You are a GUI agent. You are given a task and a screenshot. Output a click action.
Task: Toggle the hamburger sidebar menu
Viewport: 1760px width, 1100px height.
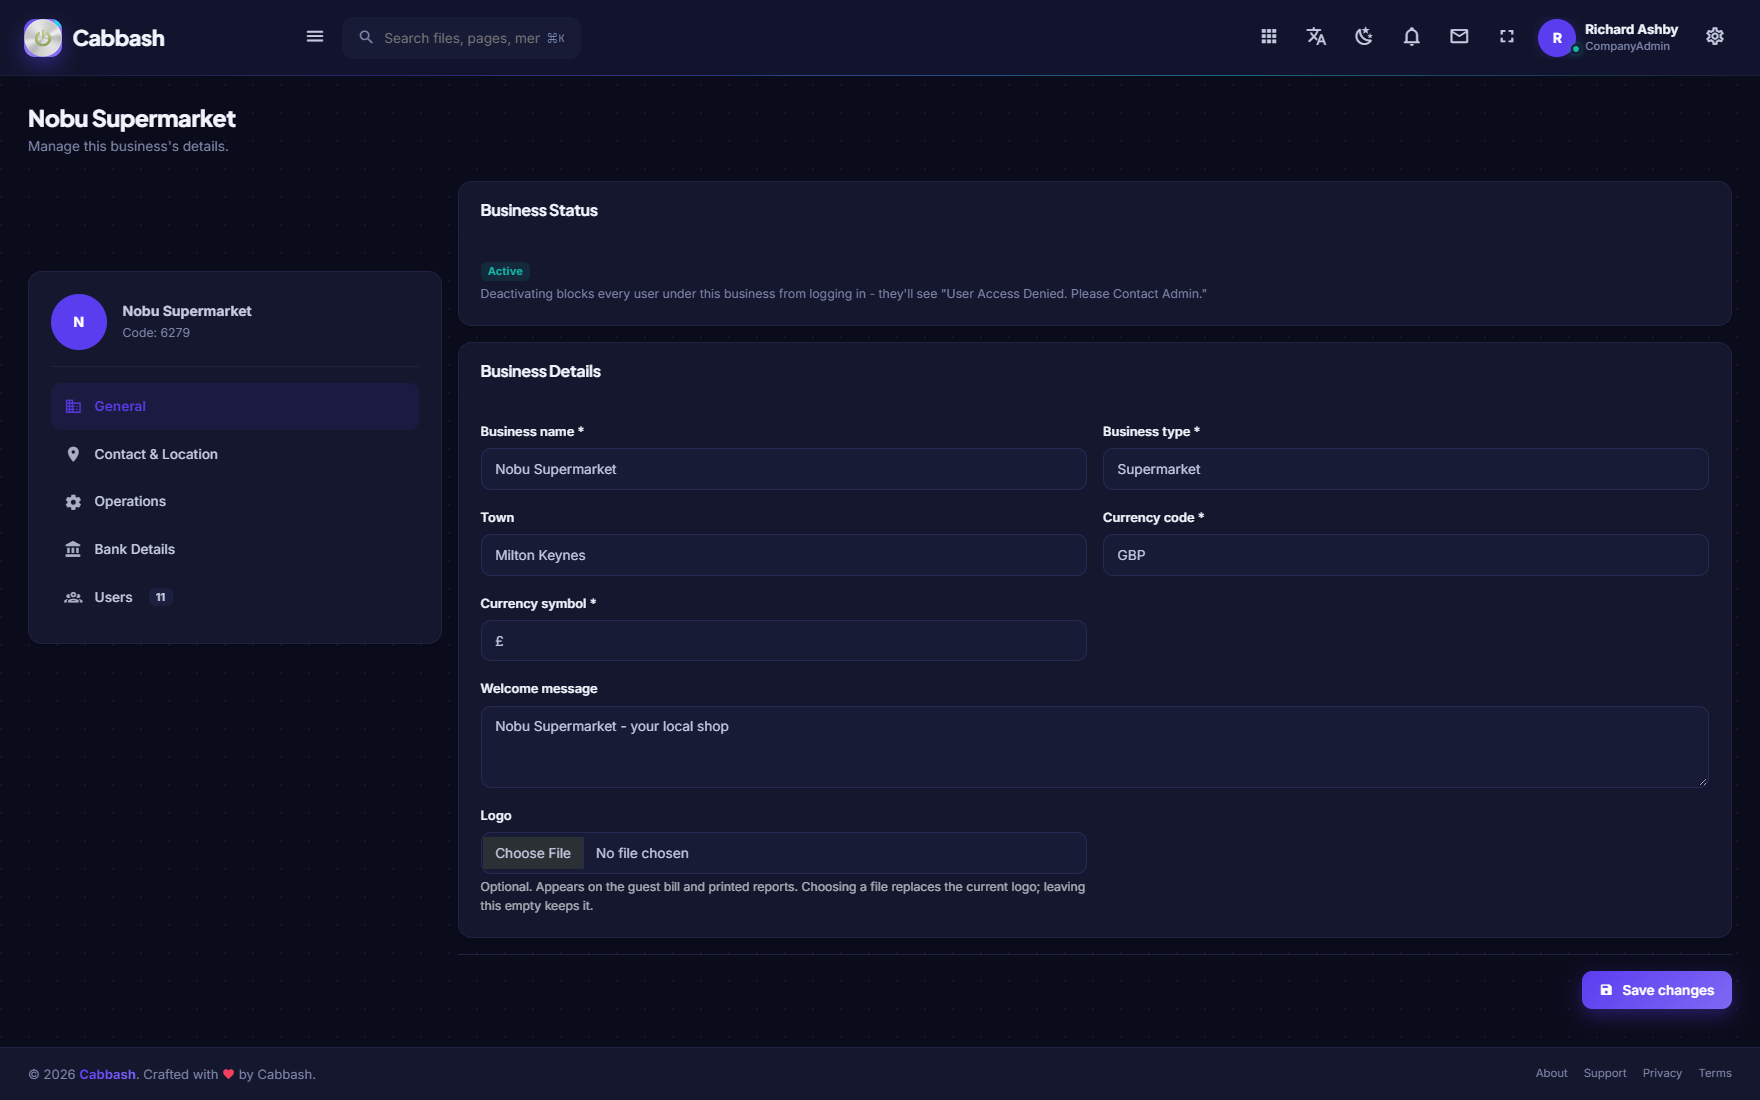[315, 37]
